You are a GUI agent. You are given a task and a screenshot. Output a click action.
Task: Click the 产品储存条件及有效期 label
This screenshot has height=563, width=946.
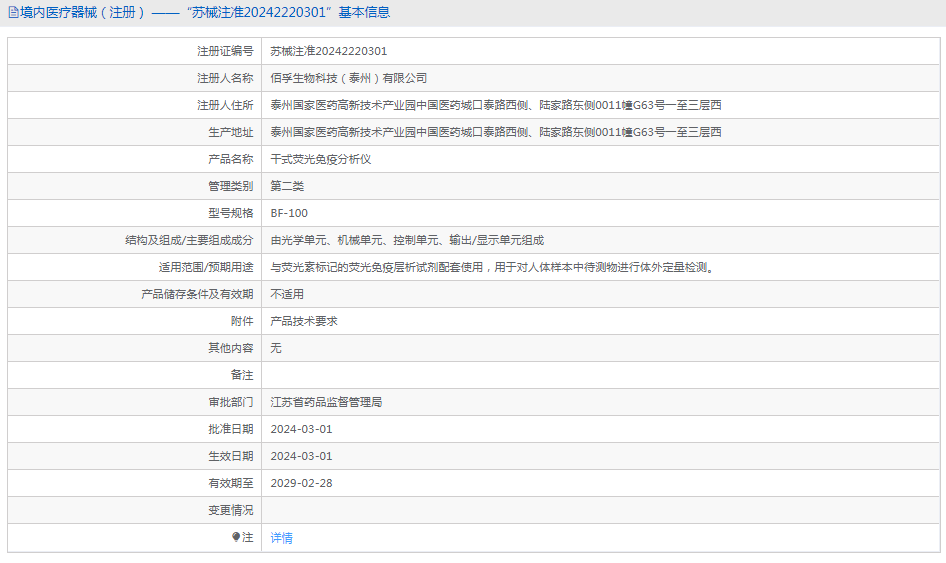pyautogui.click(x=197, y=294)
